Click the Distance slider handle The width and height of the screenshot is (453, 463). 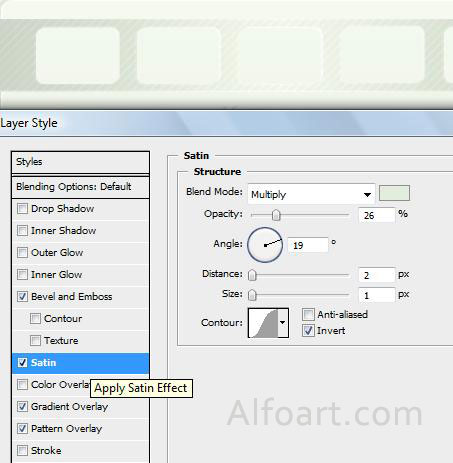point(252,275)
